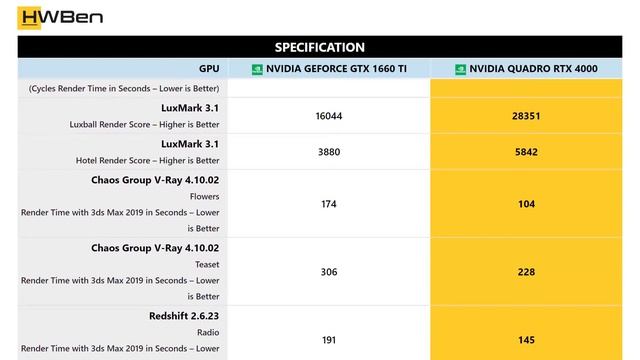640x360 pixels.
Task: Select the GTX 1660 Ti score 16044
Action: [329, 116]
